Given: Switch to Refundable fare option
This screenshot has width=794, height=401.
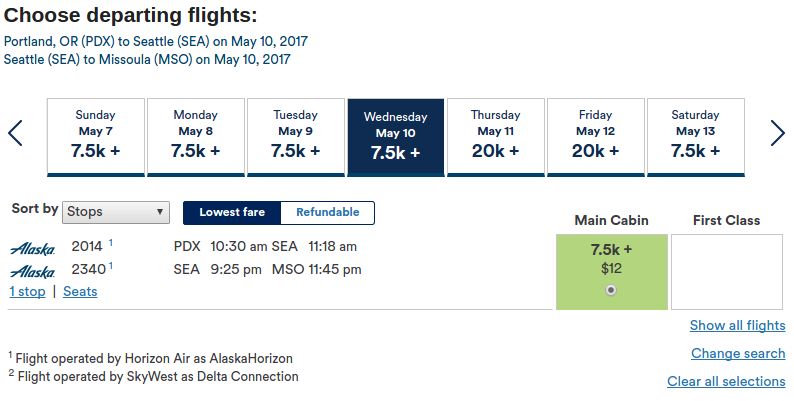Looking at the screenshot, I should point(327,212).
